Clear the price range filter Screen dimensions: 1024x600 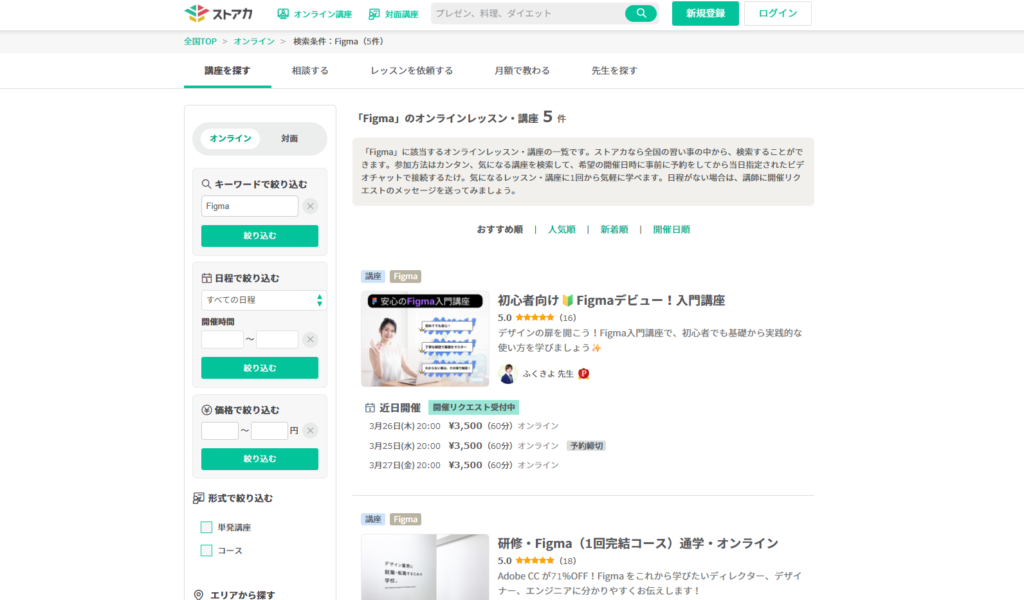310,431
